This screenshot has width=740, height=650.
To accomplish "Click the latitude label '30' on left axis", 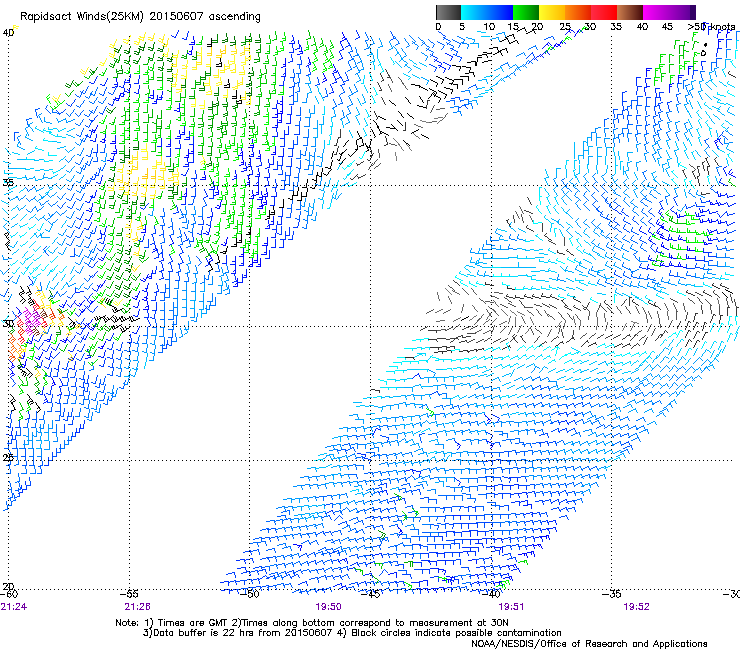I will click(x=8, y=324).
